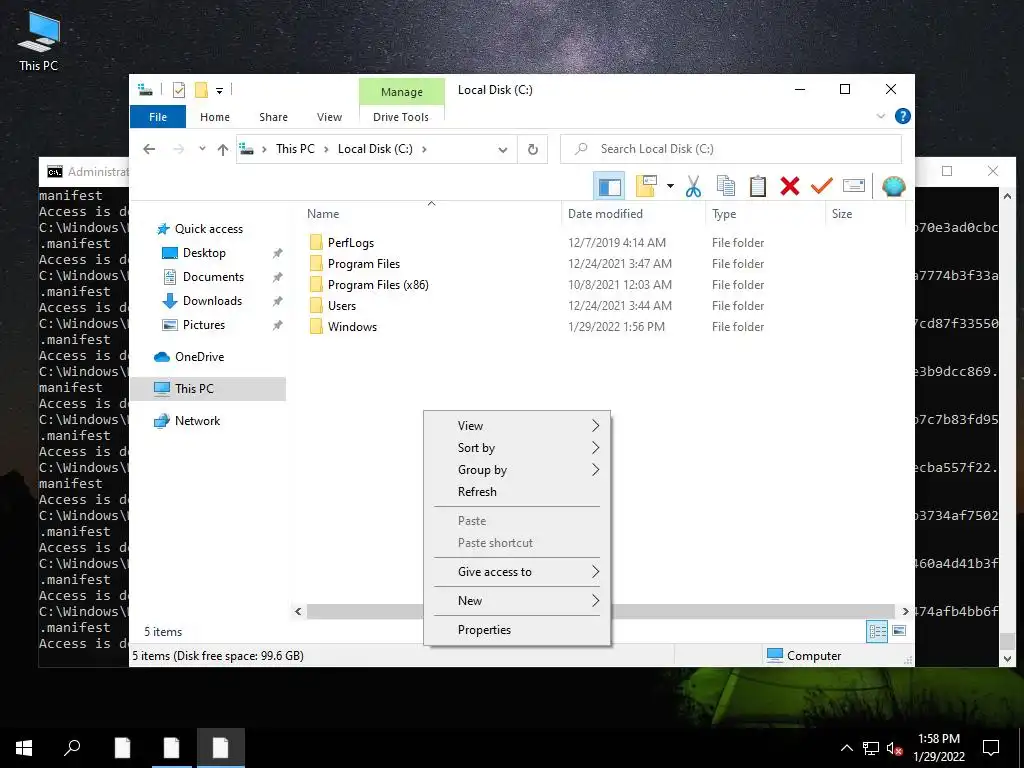Switch to Large icons view icon

[x=899, y=631]
